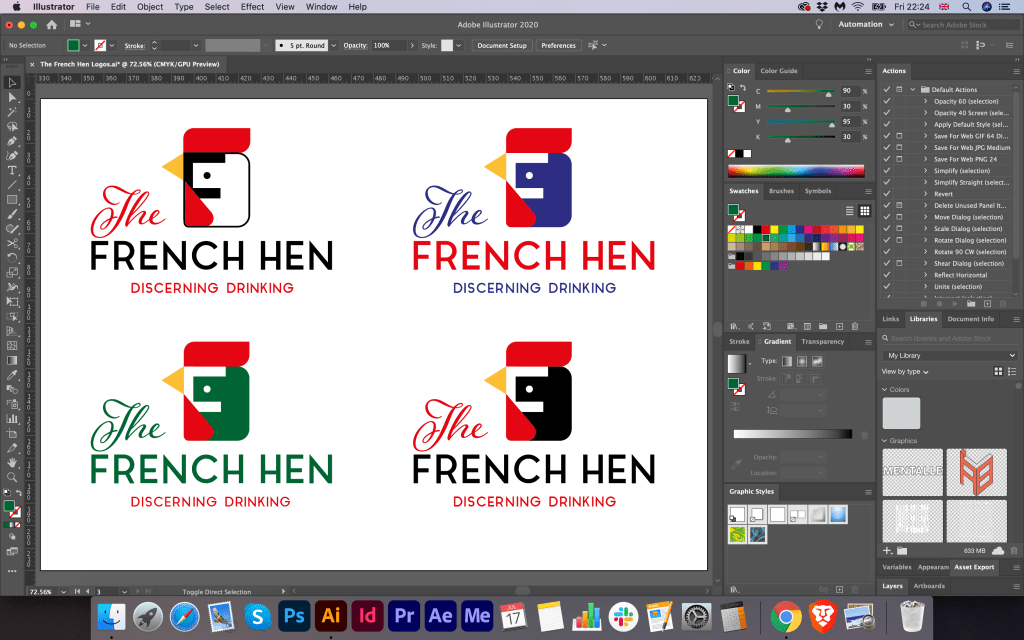Choose the radial gradient type icon

click(x=801, y=361)
